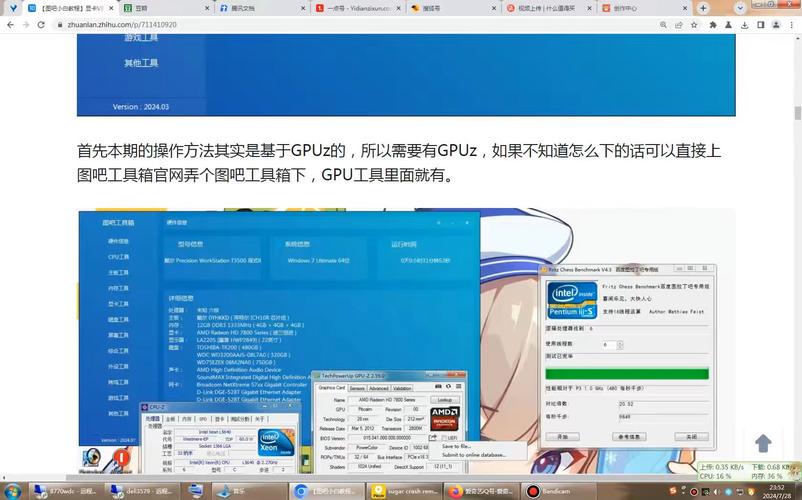802x500 pixels.
Task: Open the blue toolbox image with Version 2024.03
Action: 406,75
